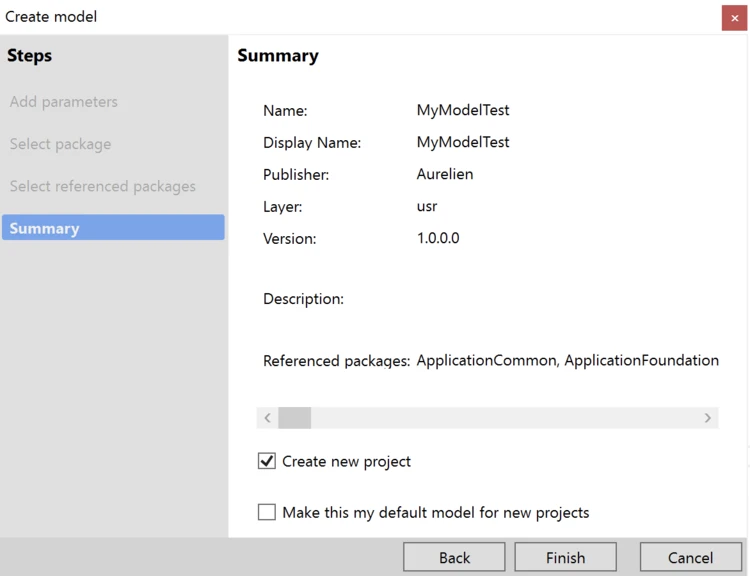
Task: Jump to Select referenced packages step
Action: (103, 186)
